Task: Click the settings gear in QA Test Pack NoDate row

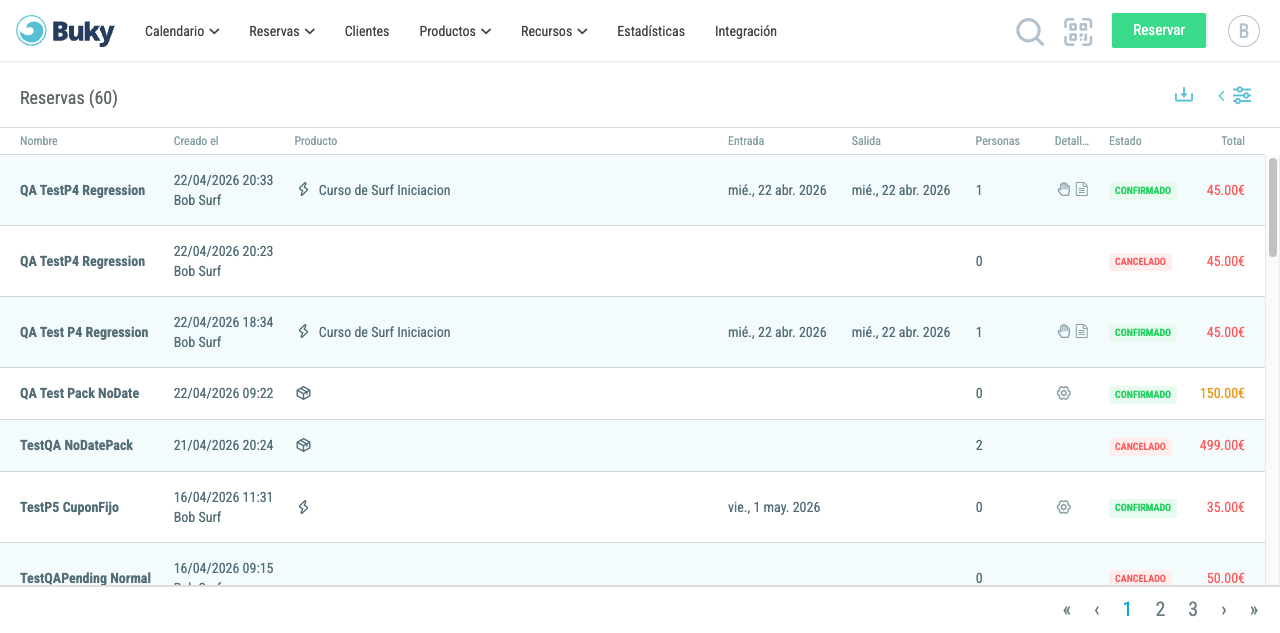Action: [x=1064, y=394]
